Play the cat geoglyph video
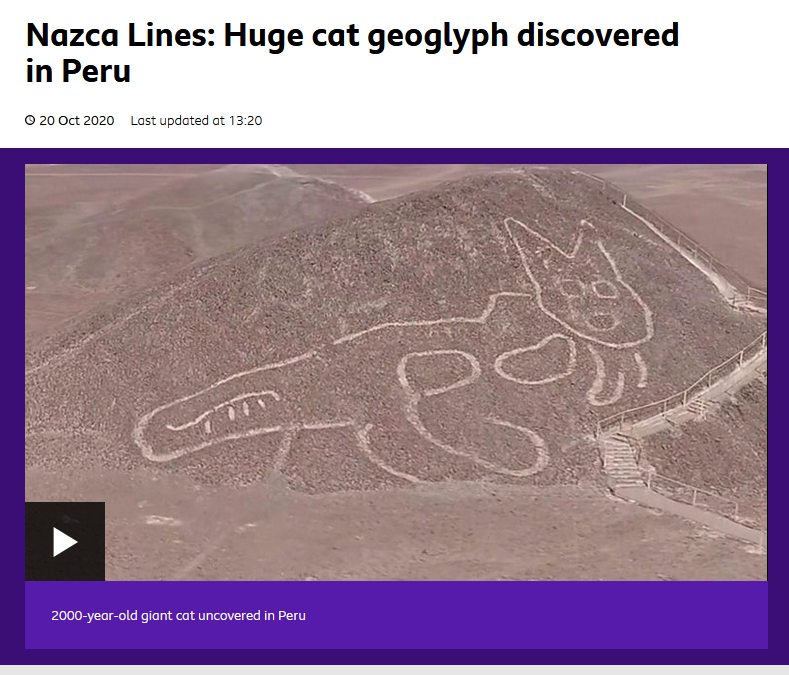Image resolution: width=789 pixels, height=675 pixels. pyautogui.click(x=65, y=541)
